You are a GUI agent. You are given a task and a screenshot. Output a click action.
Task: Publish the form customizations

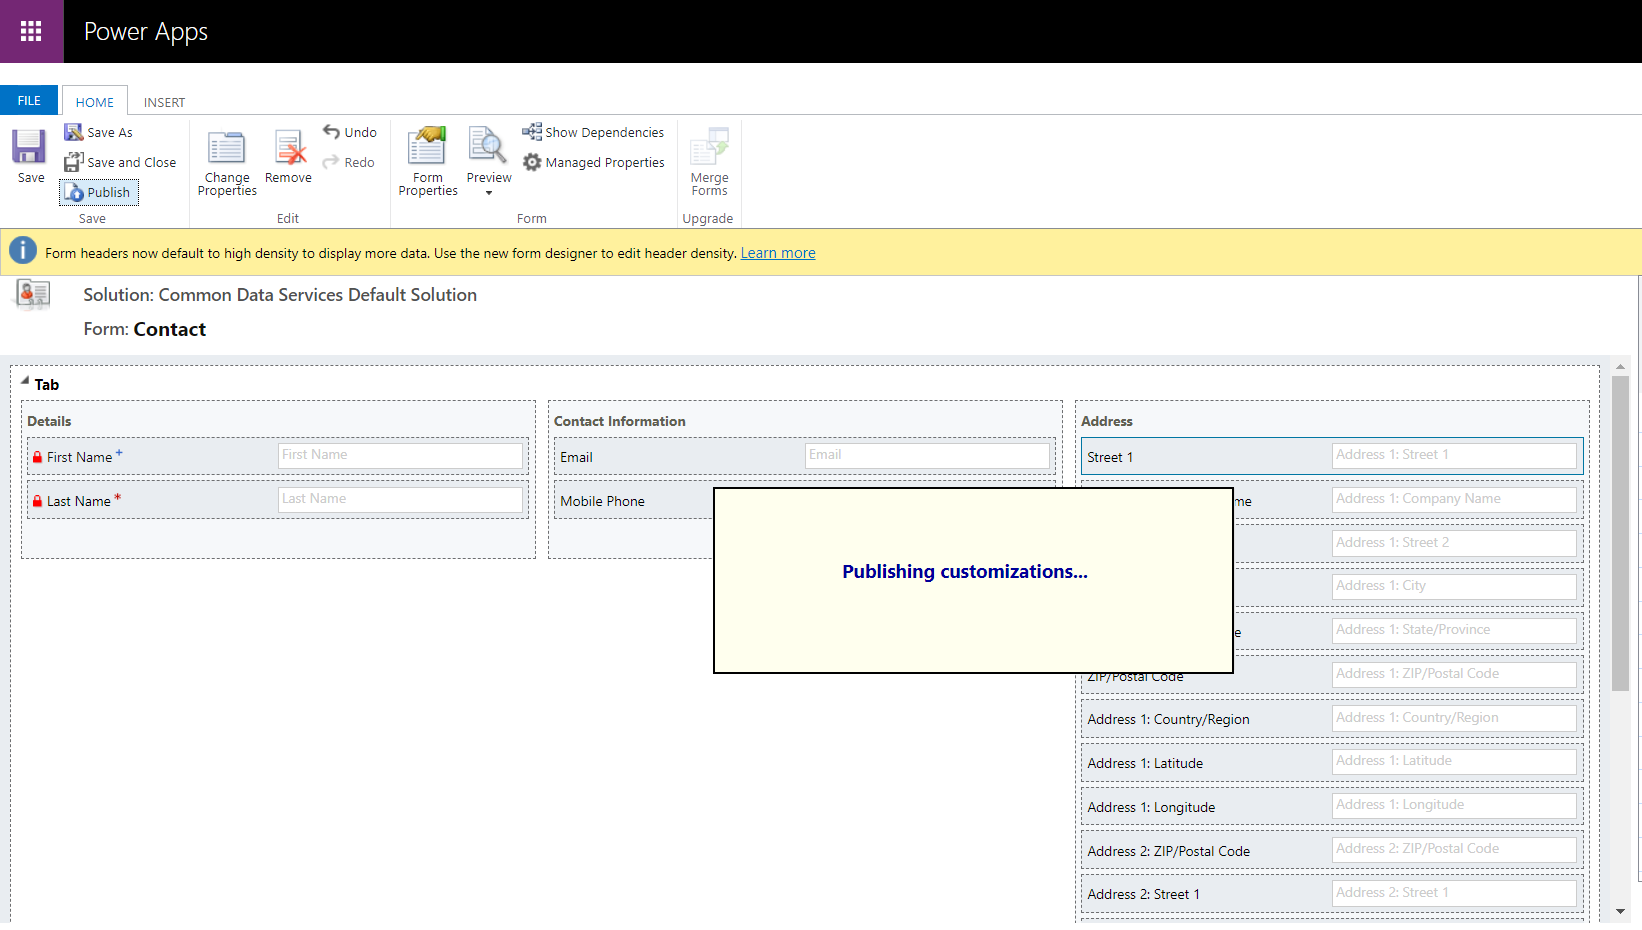point(98,192)
